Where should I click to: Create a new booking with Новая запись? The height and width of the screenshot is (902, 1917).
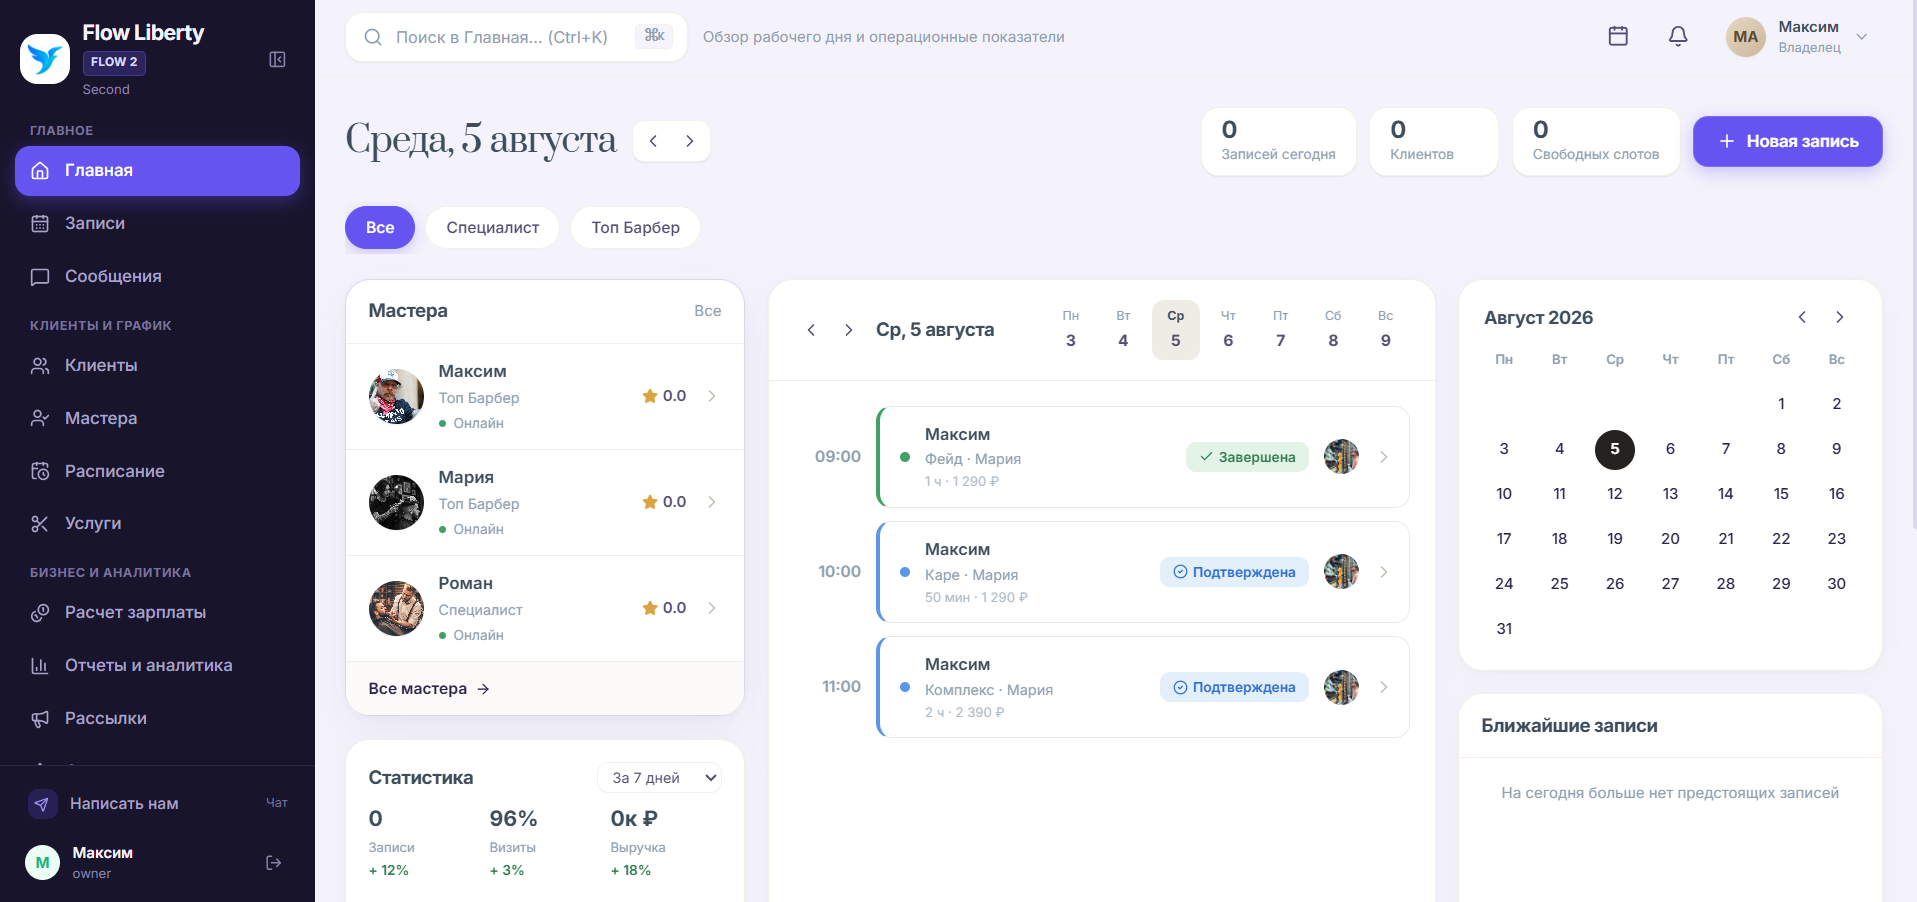tap(1787, 142)
